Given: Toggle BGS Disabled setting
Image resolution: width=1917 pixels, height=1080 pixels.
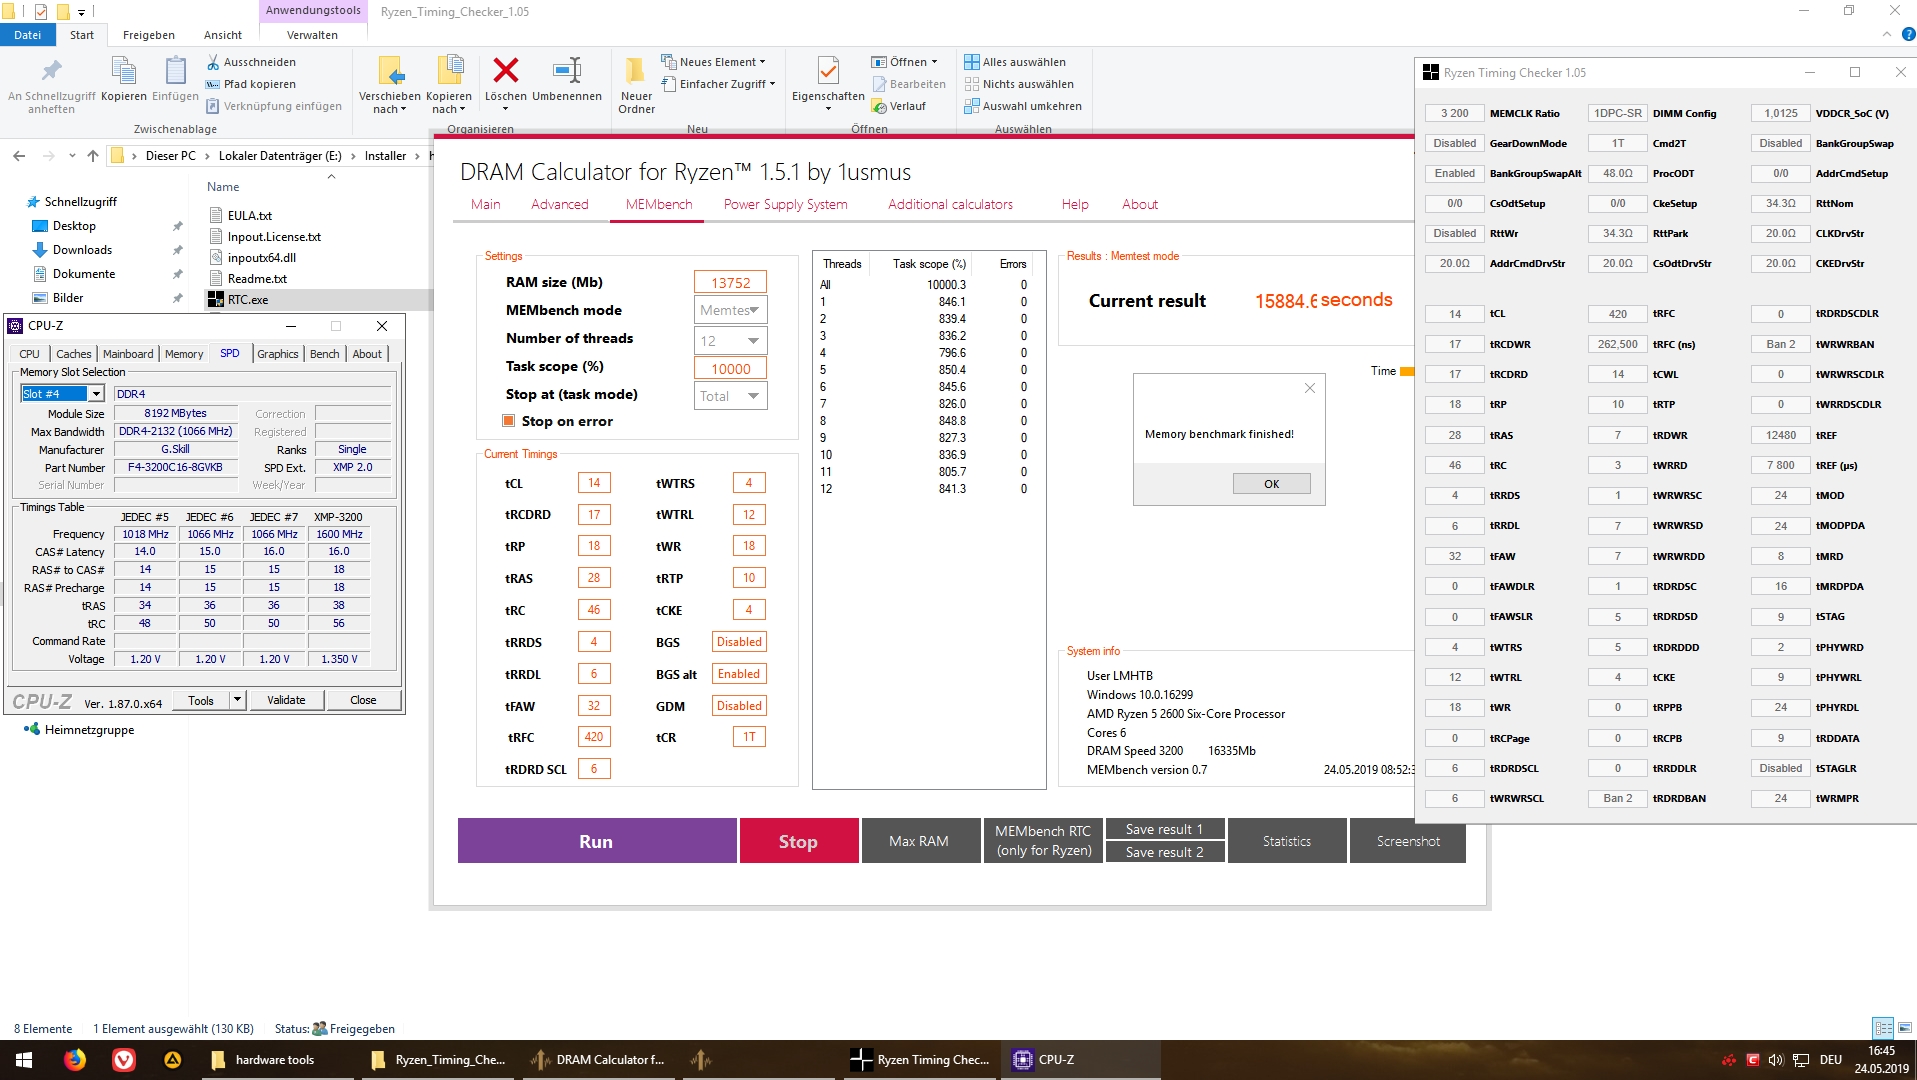Looking at the screenshot, I should (739, 642).
